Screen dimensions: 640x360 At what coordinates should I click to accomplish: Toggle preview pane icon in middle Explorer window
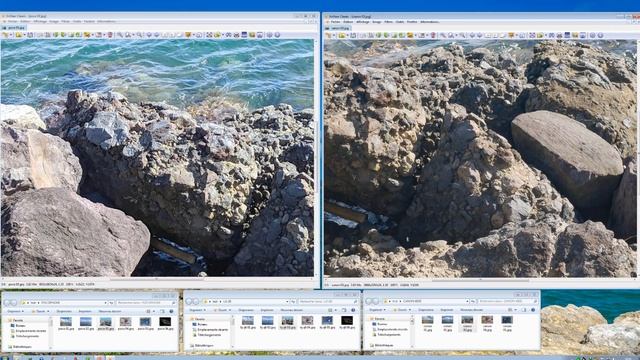click(344, 310)
